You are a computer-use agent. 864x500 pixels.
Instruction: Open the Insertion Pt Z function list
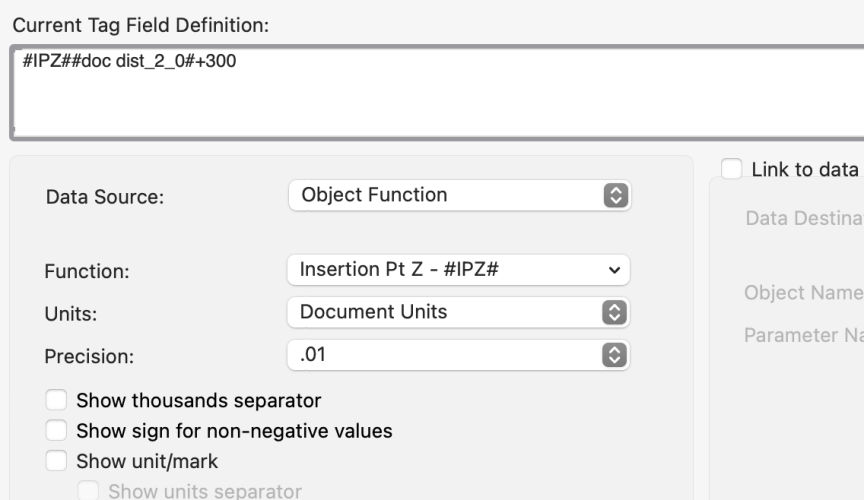point(458,270)
